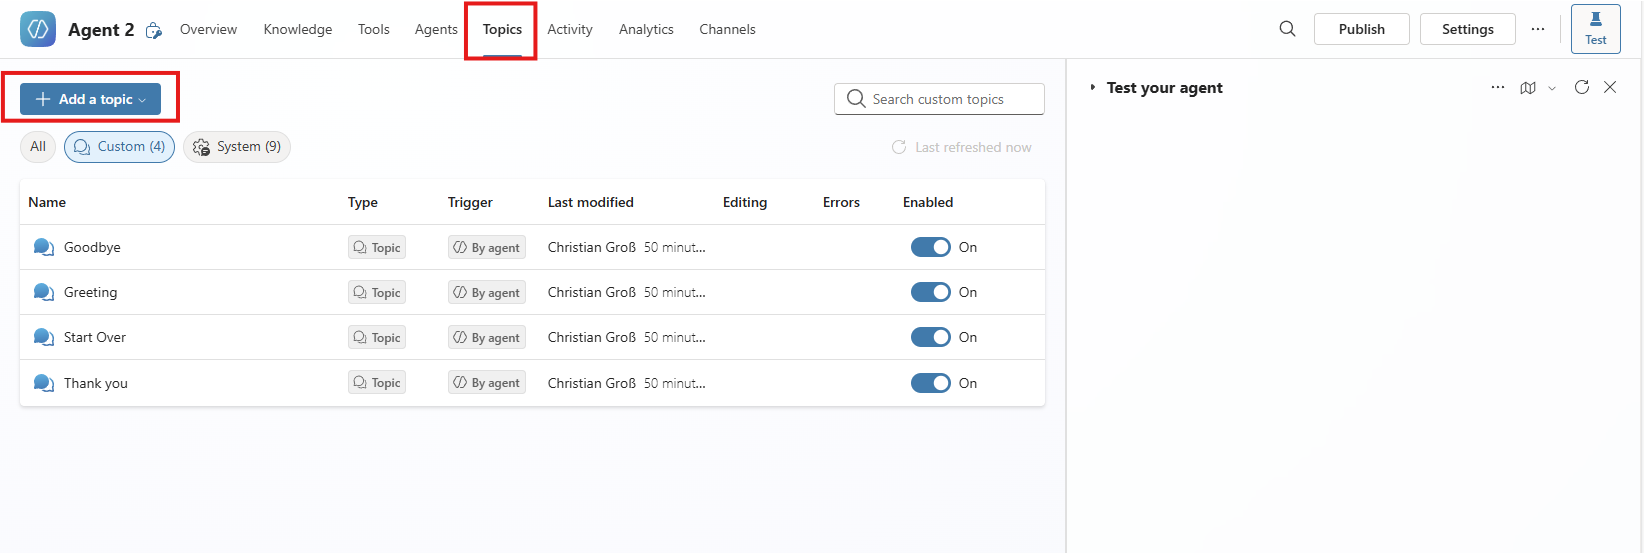The image size is (1644, 553).
Task: Click the By agent trigger badge for Greeting
Action: [x=487, y=292]
